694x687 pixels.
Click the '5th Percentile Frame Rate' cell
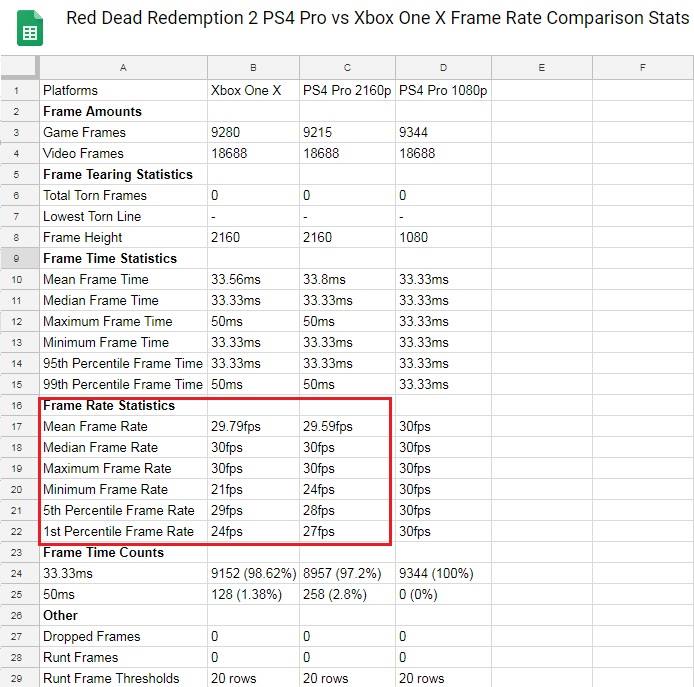(x=123, y=510)
